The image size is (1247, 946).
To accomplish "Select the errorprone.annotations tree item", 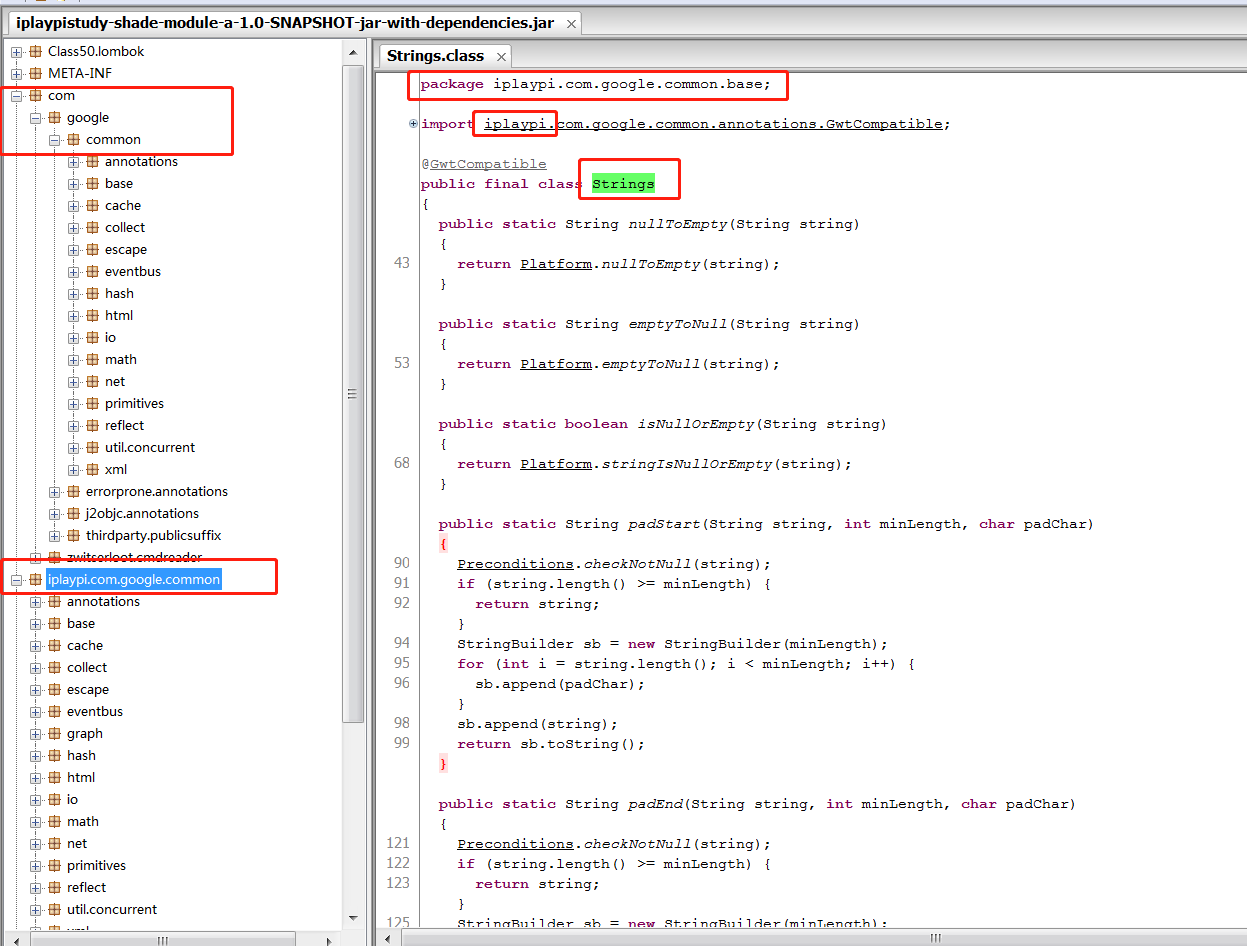I will pos(156,491).
